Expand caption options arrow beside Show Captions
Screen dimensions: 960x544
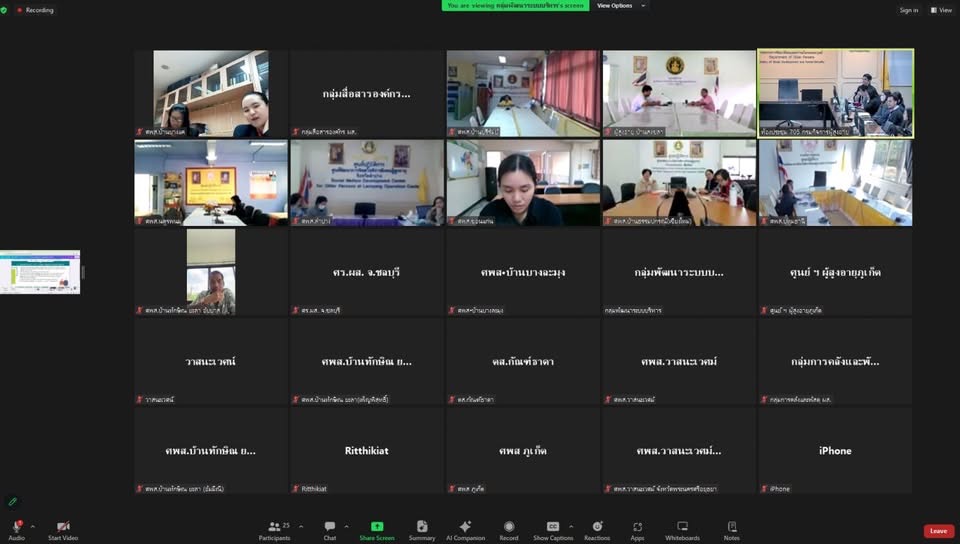[x=571, y=526]
